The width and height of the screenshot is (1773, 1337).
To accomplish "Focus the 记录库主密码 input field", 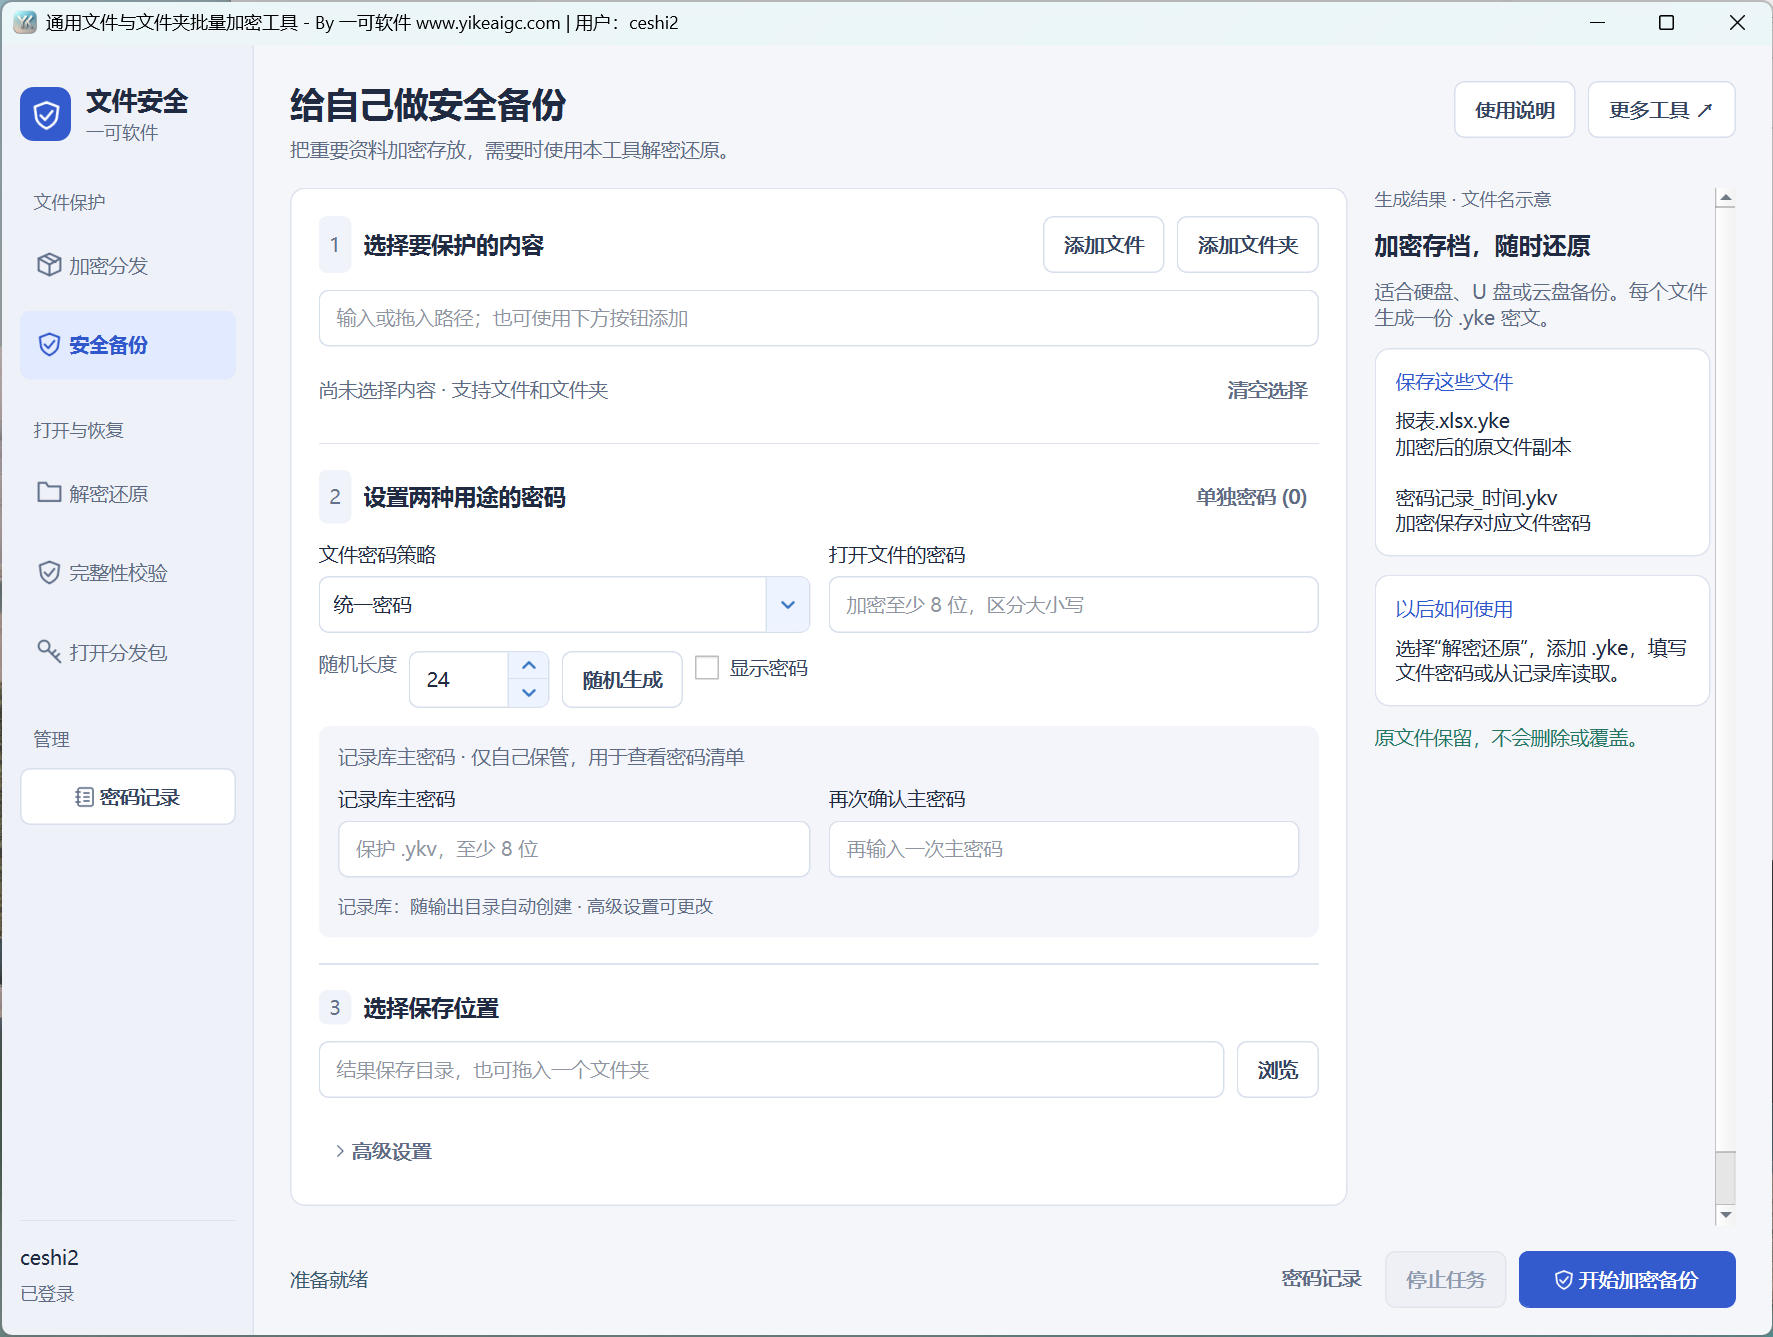I will point(574,849).
